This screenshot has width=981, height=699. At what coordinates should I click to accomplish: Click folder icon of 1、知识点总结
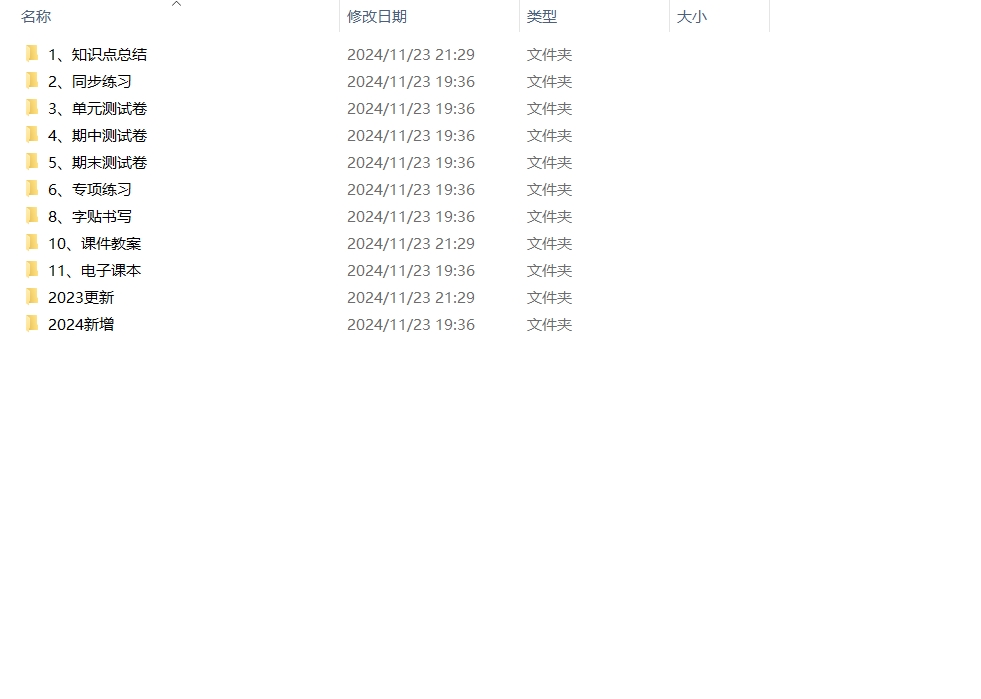(32, 54)
